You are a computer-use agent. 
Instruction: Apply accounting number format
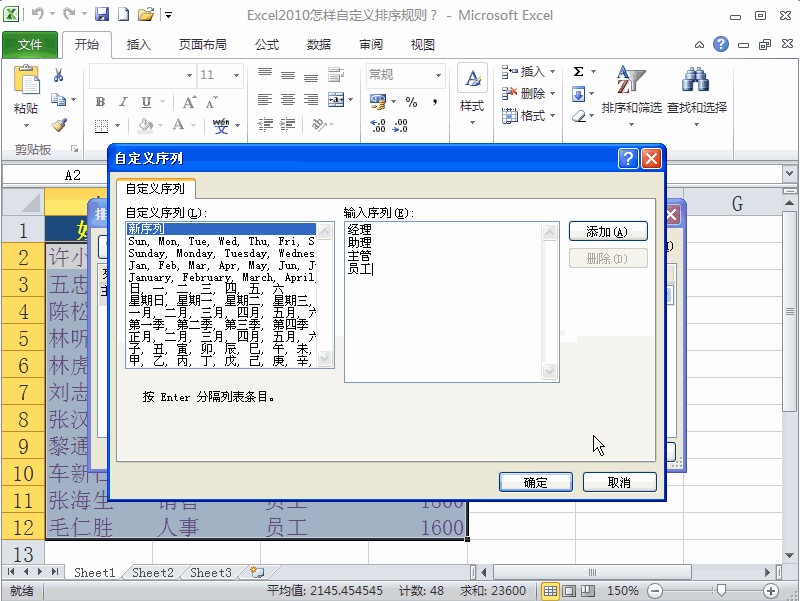coord(378,102)
